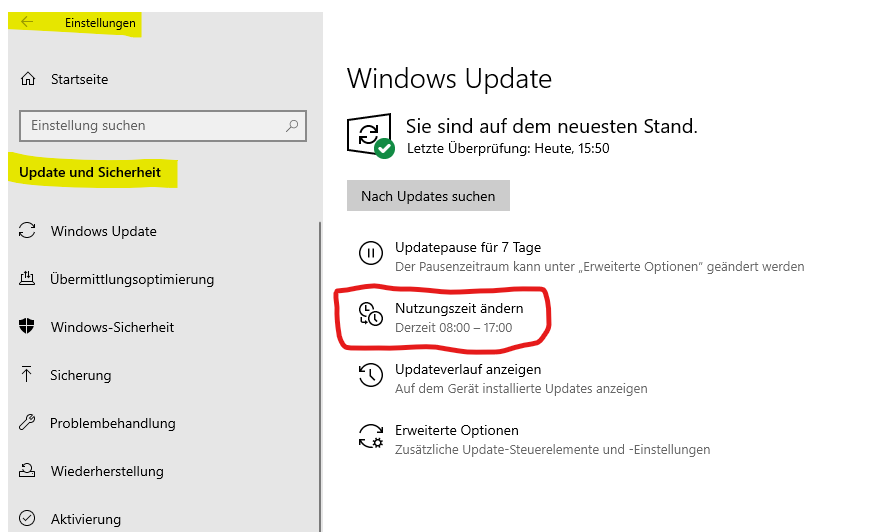Image resolution: width=869 pixels, height=532 pixels.
Task: Click the pause icon for Updatepause
Action: [371, 253]
